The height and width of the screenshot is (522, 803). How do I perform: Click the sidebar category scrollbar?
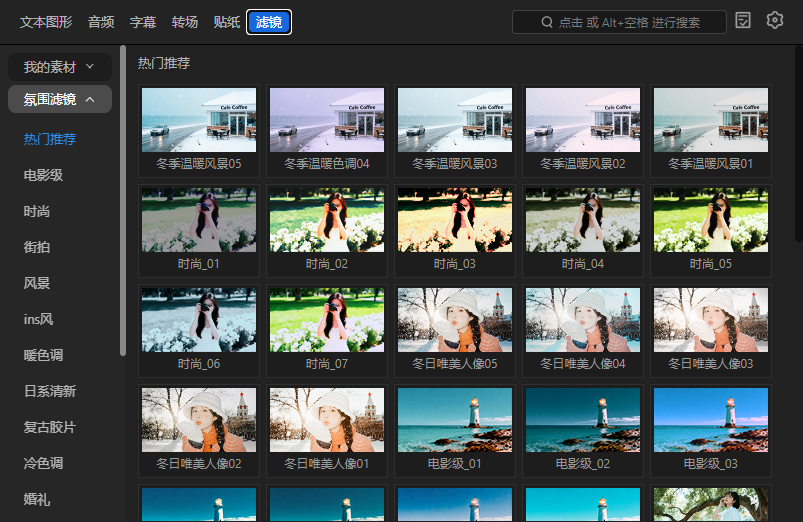point(123,200)
